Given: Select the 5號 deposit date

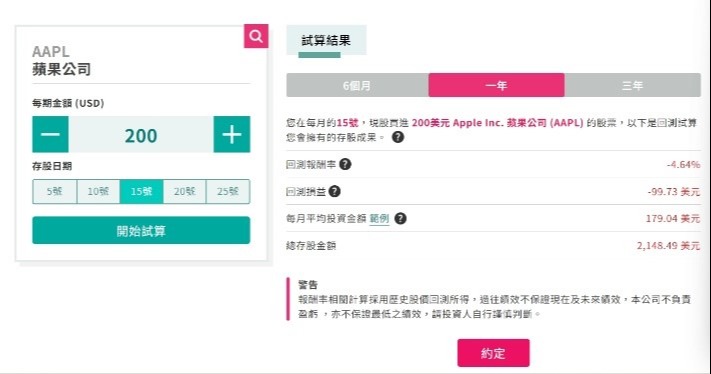Looking at the screenshot, I should coord(54,191).
